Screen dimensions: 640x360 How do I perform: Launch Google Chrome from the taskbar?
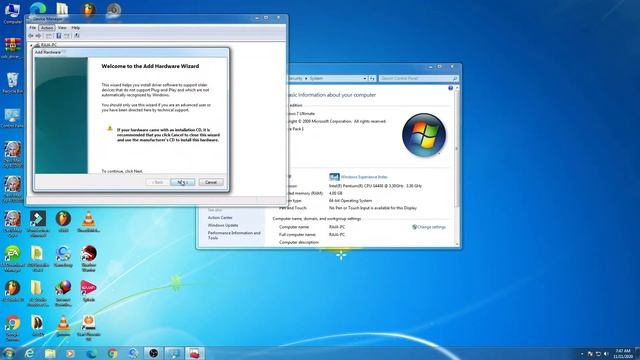[112, 353]
